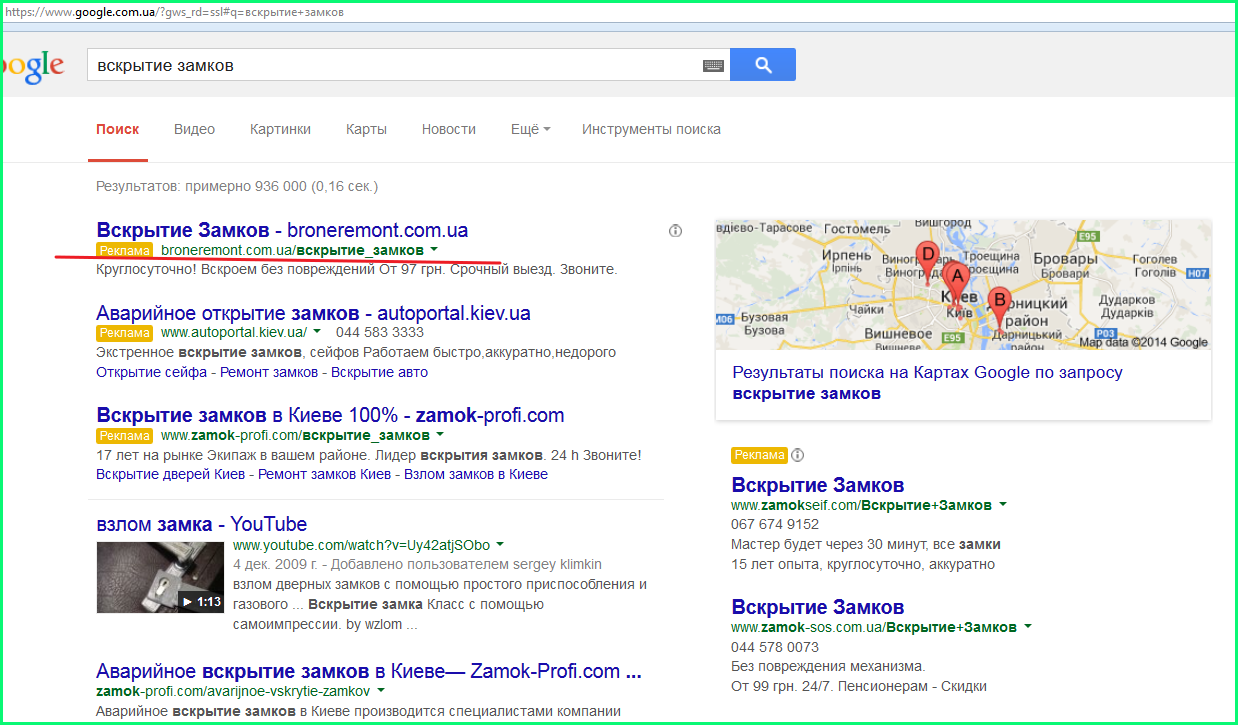Click phone number 067 674 9152

[775, 524]
